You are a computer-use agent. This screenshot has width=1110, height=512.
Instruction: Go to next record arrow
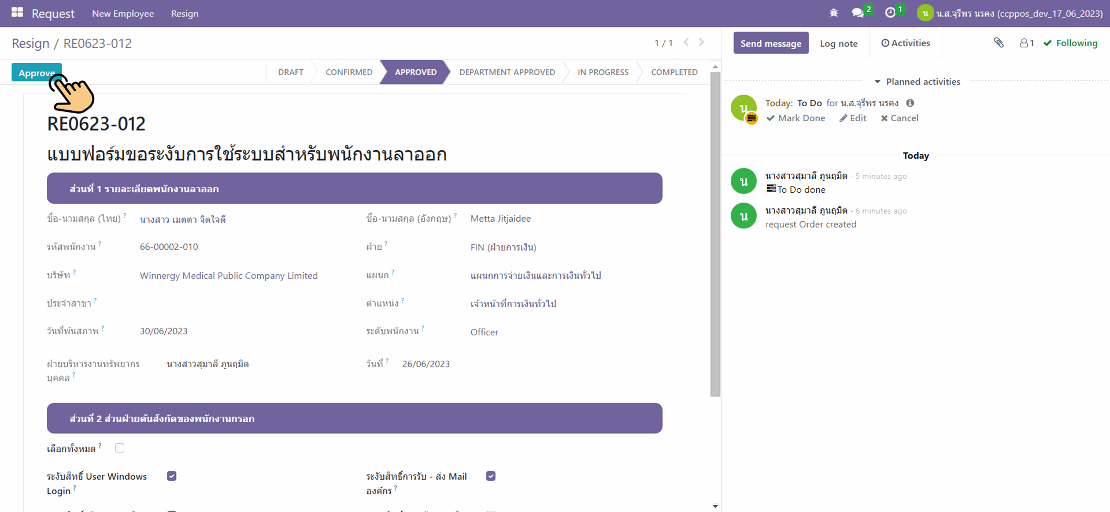coord(703,43)
